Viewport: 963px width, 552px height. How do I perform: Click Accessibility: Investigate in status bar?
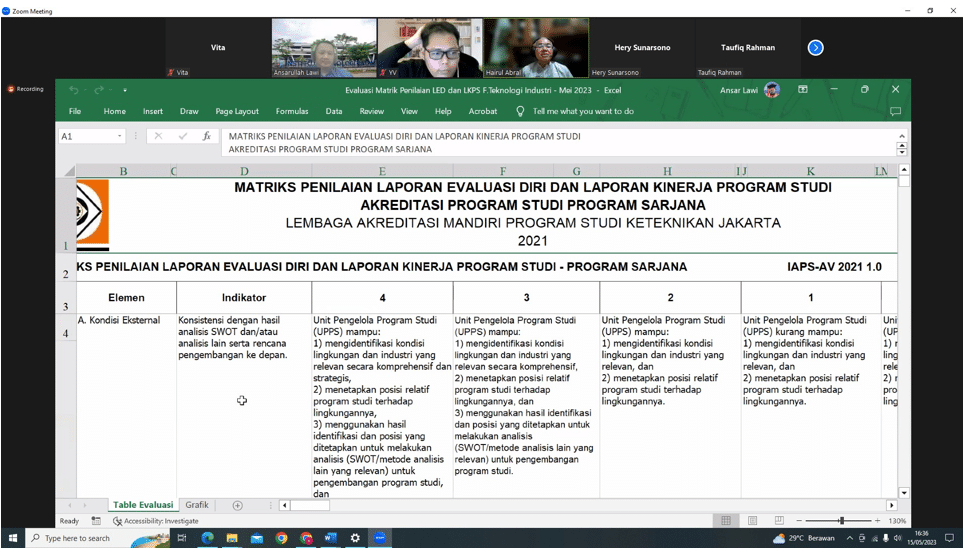coord(155,521)
